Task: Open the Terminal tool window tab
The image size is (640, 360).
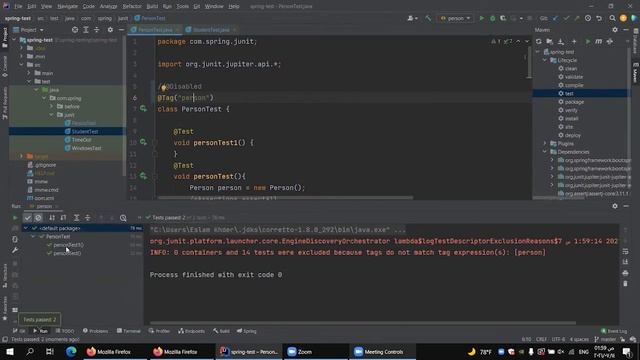Action: (x=129, y=331)
